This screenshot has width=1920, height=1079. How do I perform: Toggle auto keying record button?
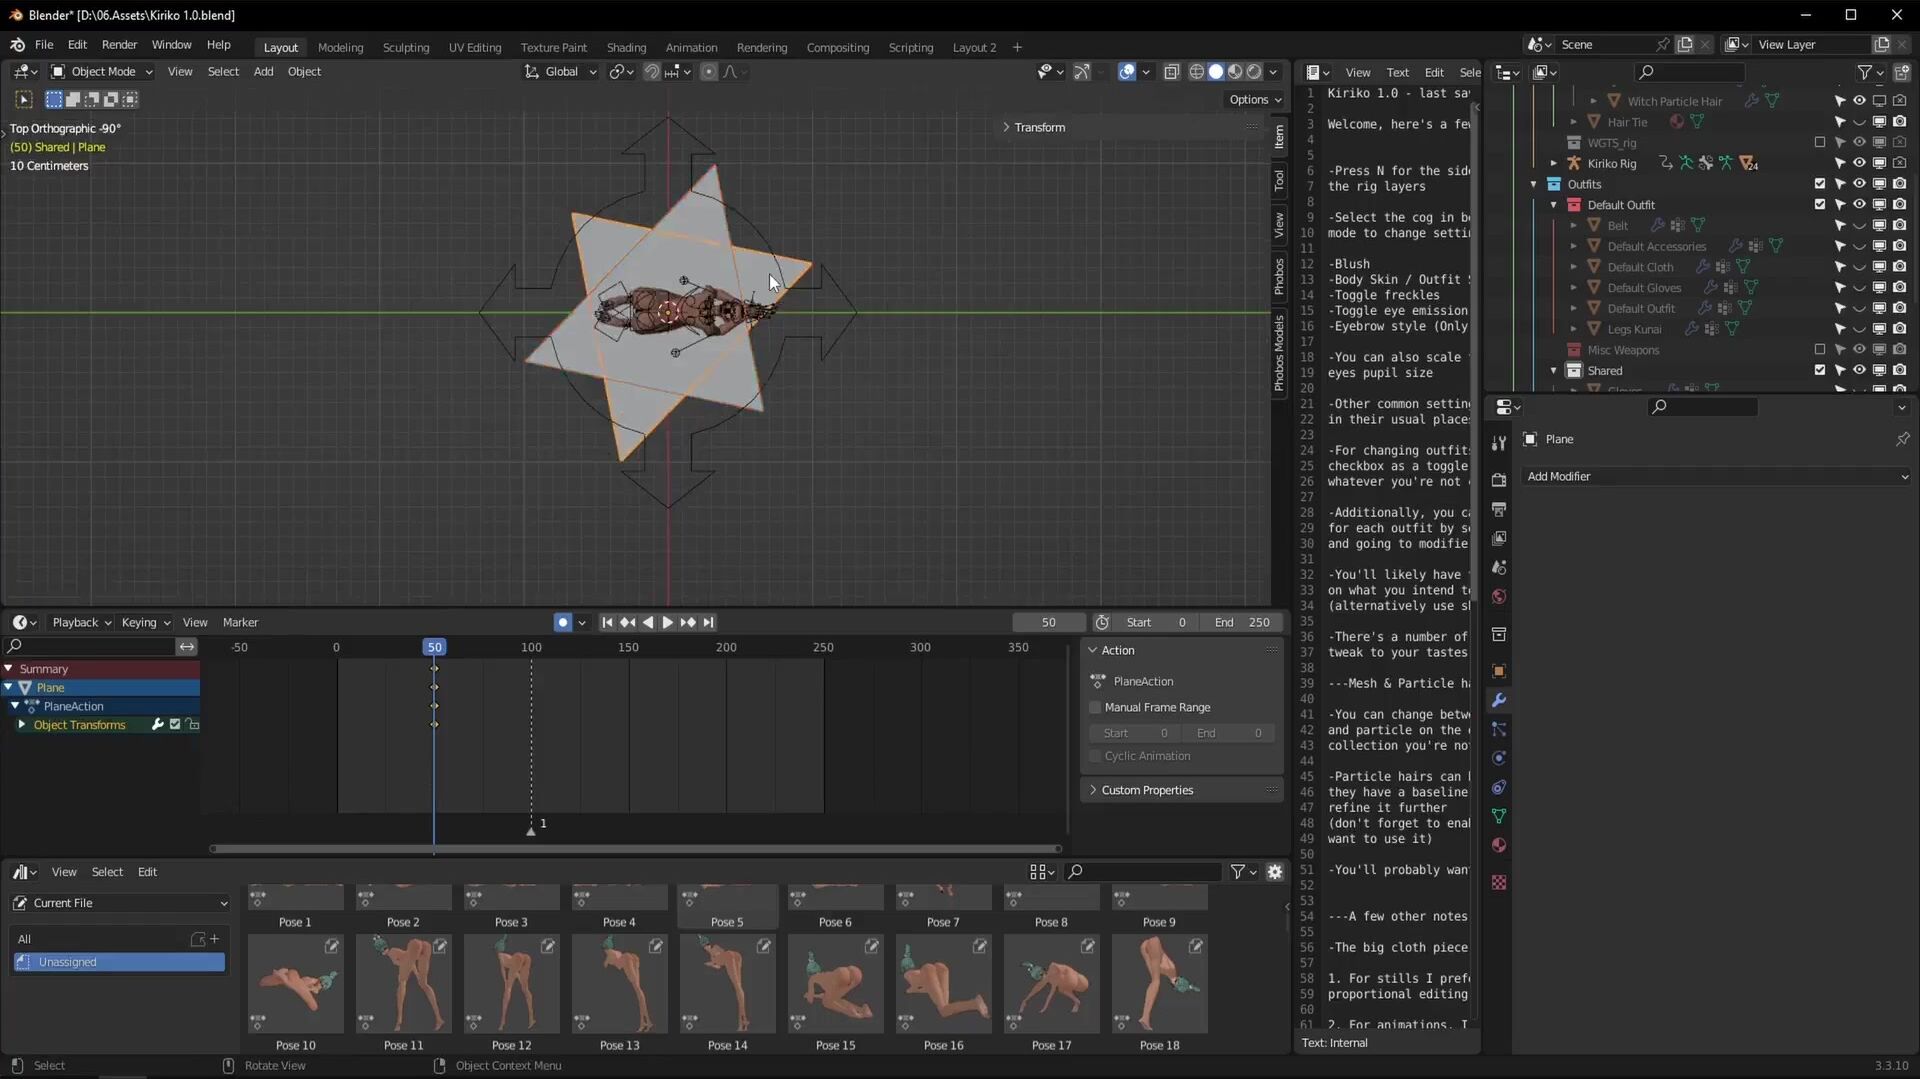point(563,622)
